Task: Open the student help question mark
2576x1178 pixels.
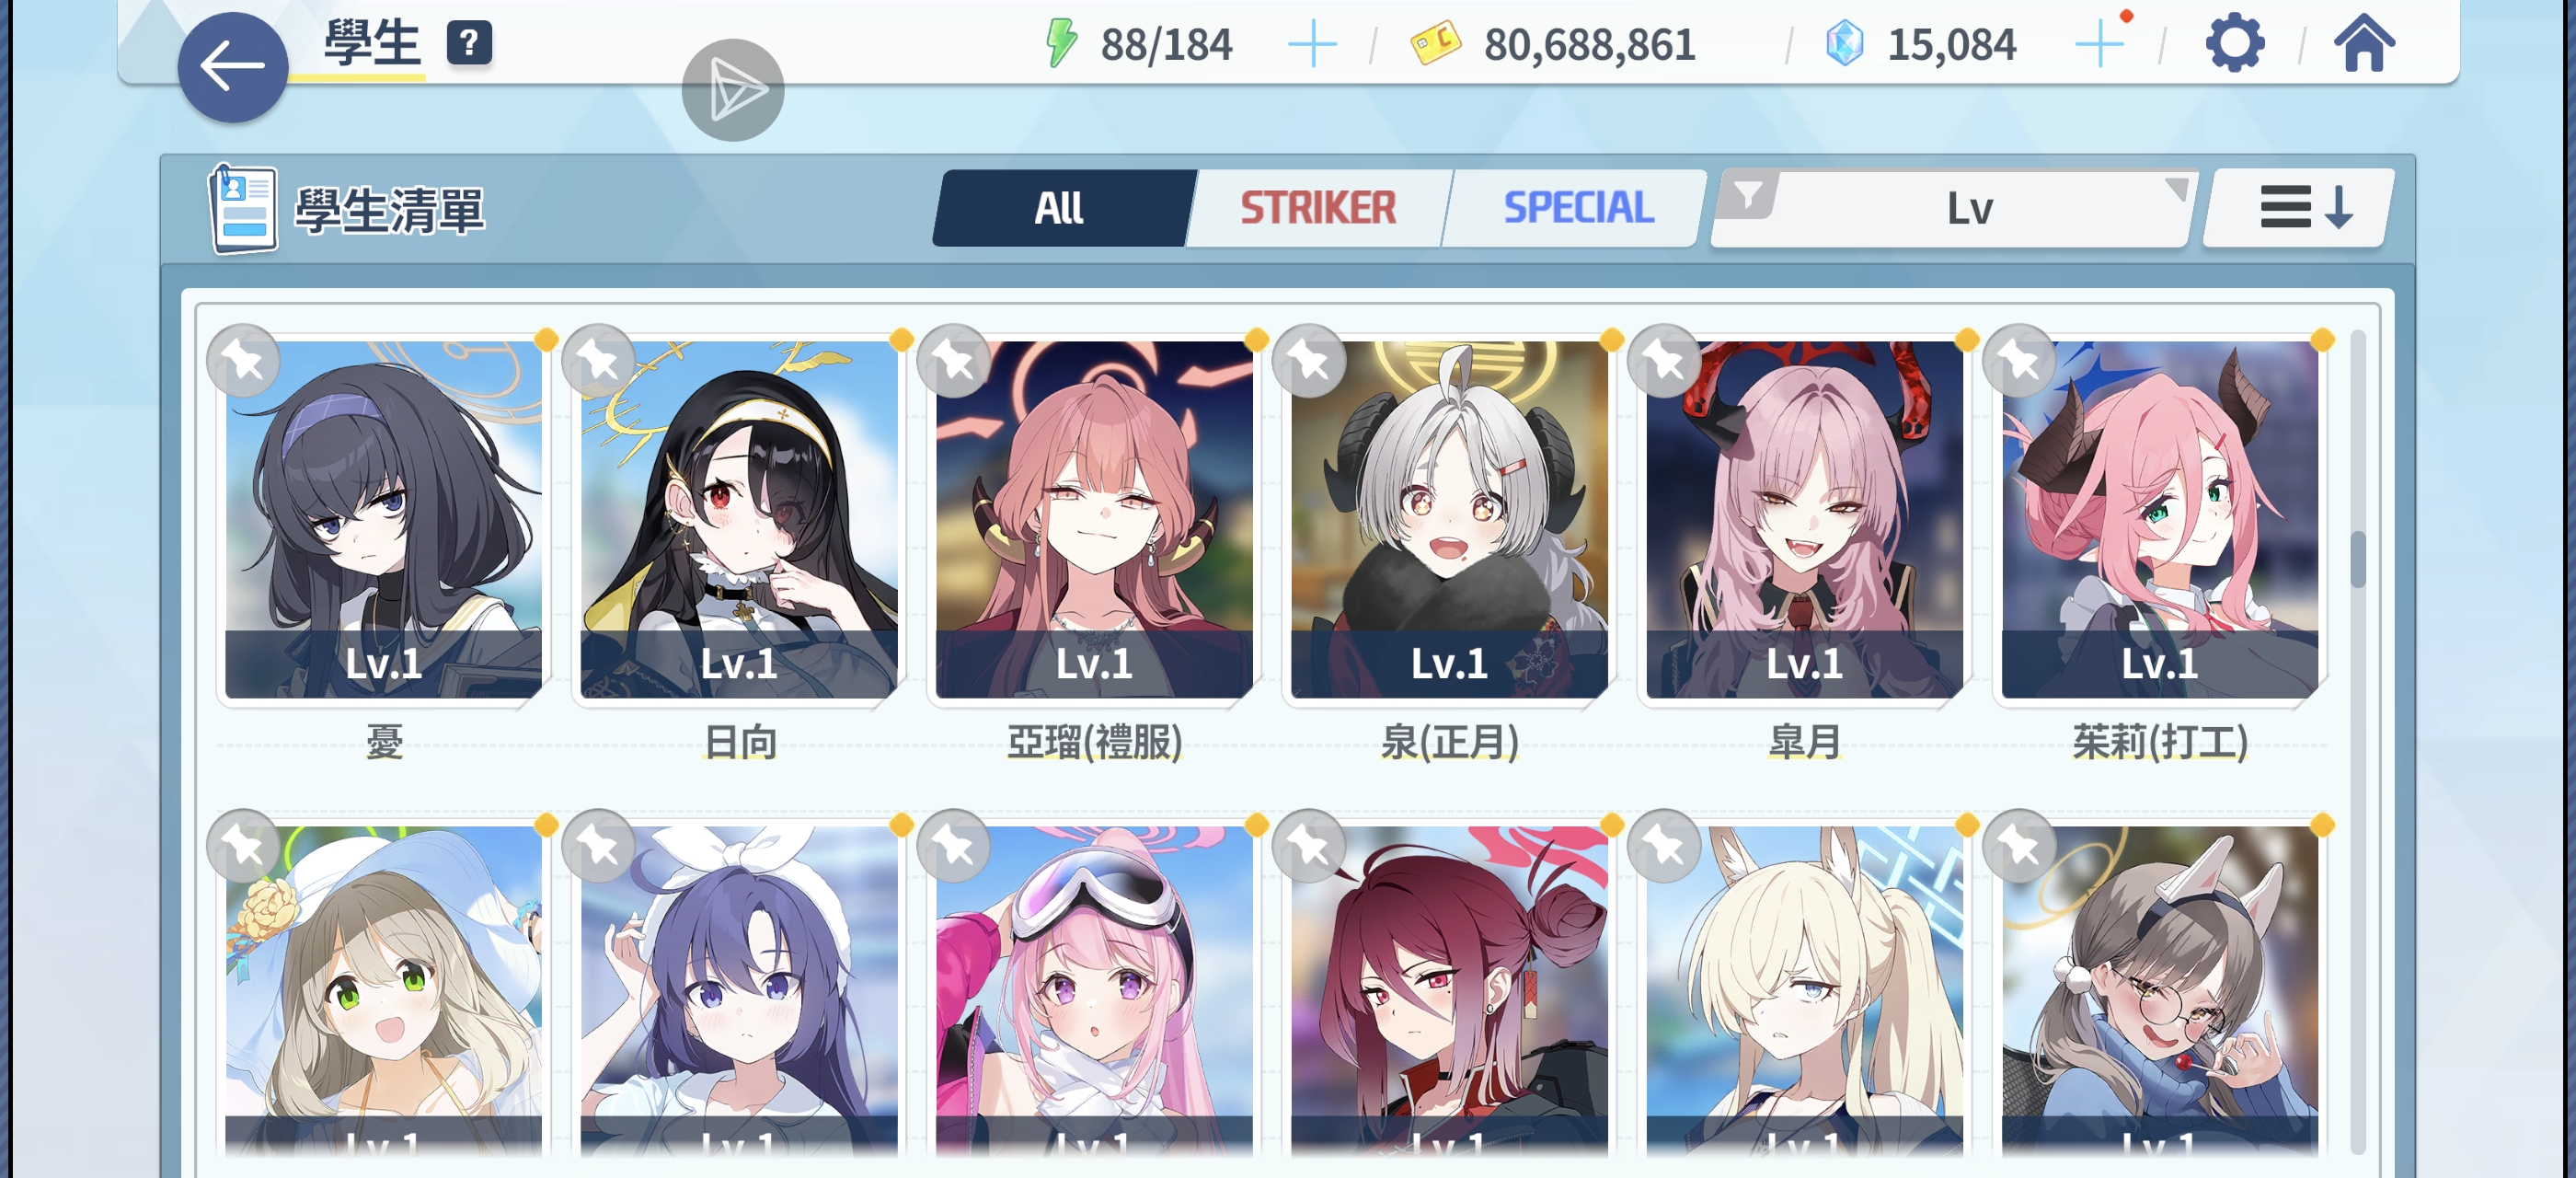Action: [469, 43]
